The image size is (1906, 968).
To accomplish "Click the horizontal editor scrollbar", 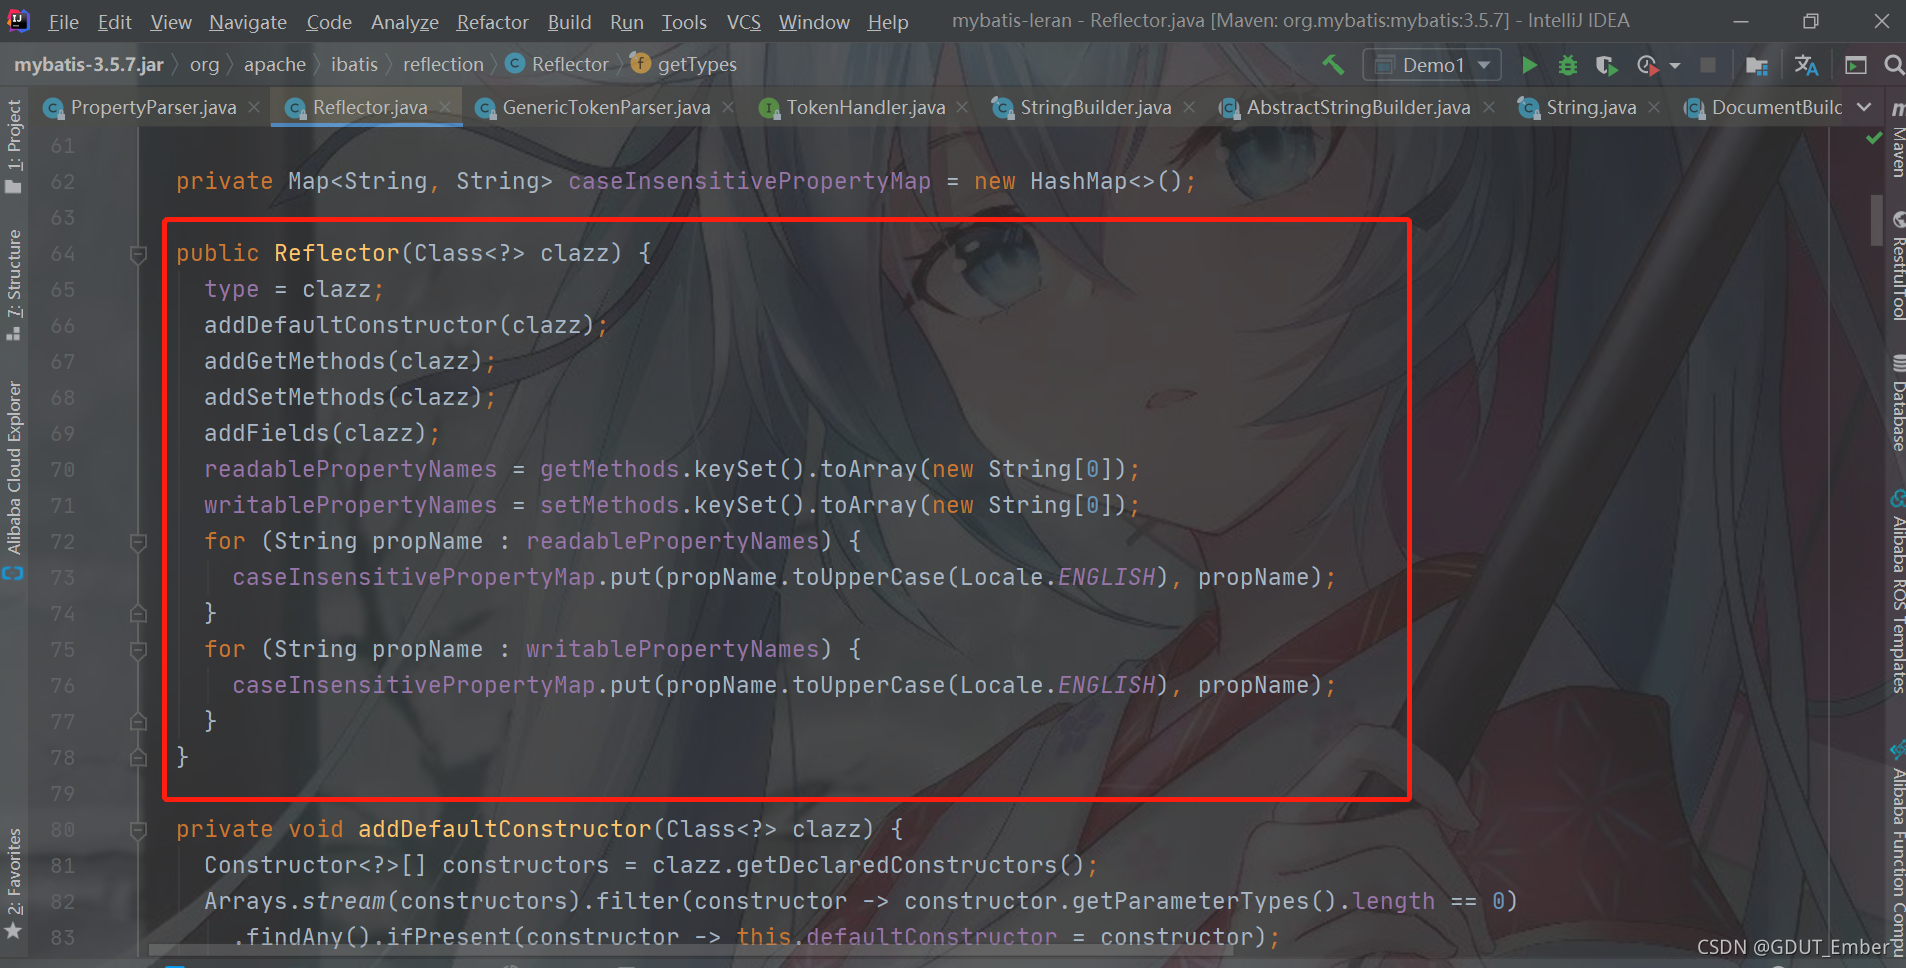I will 690,950.
